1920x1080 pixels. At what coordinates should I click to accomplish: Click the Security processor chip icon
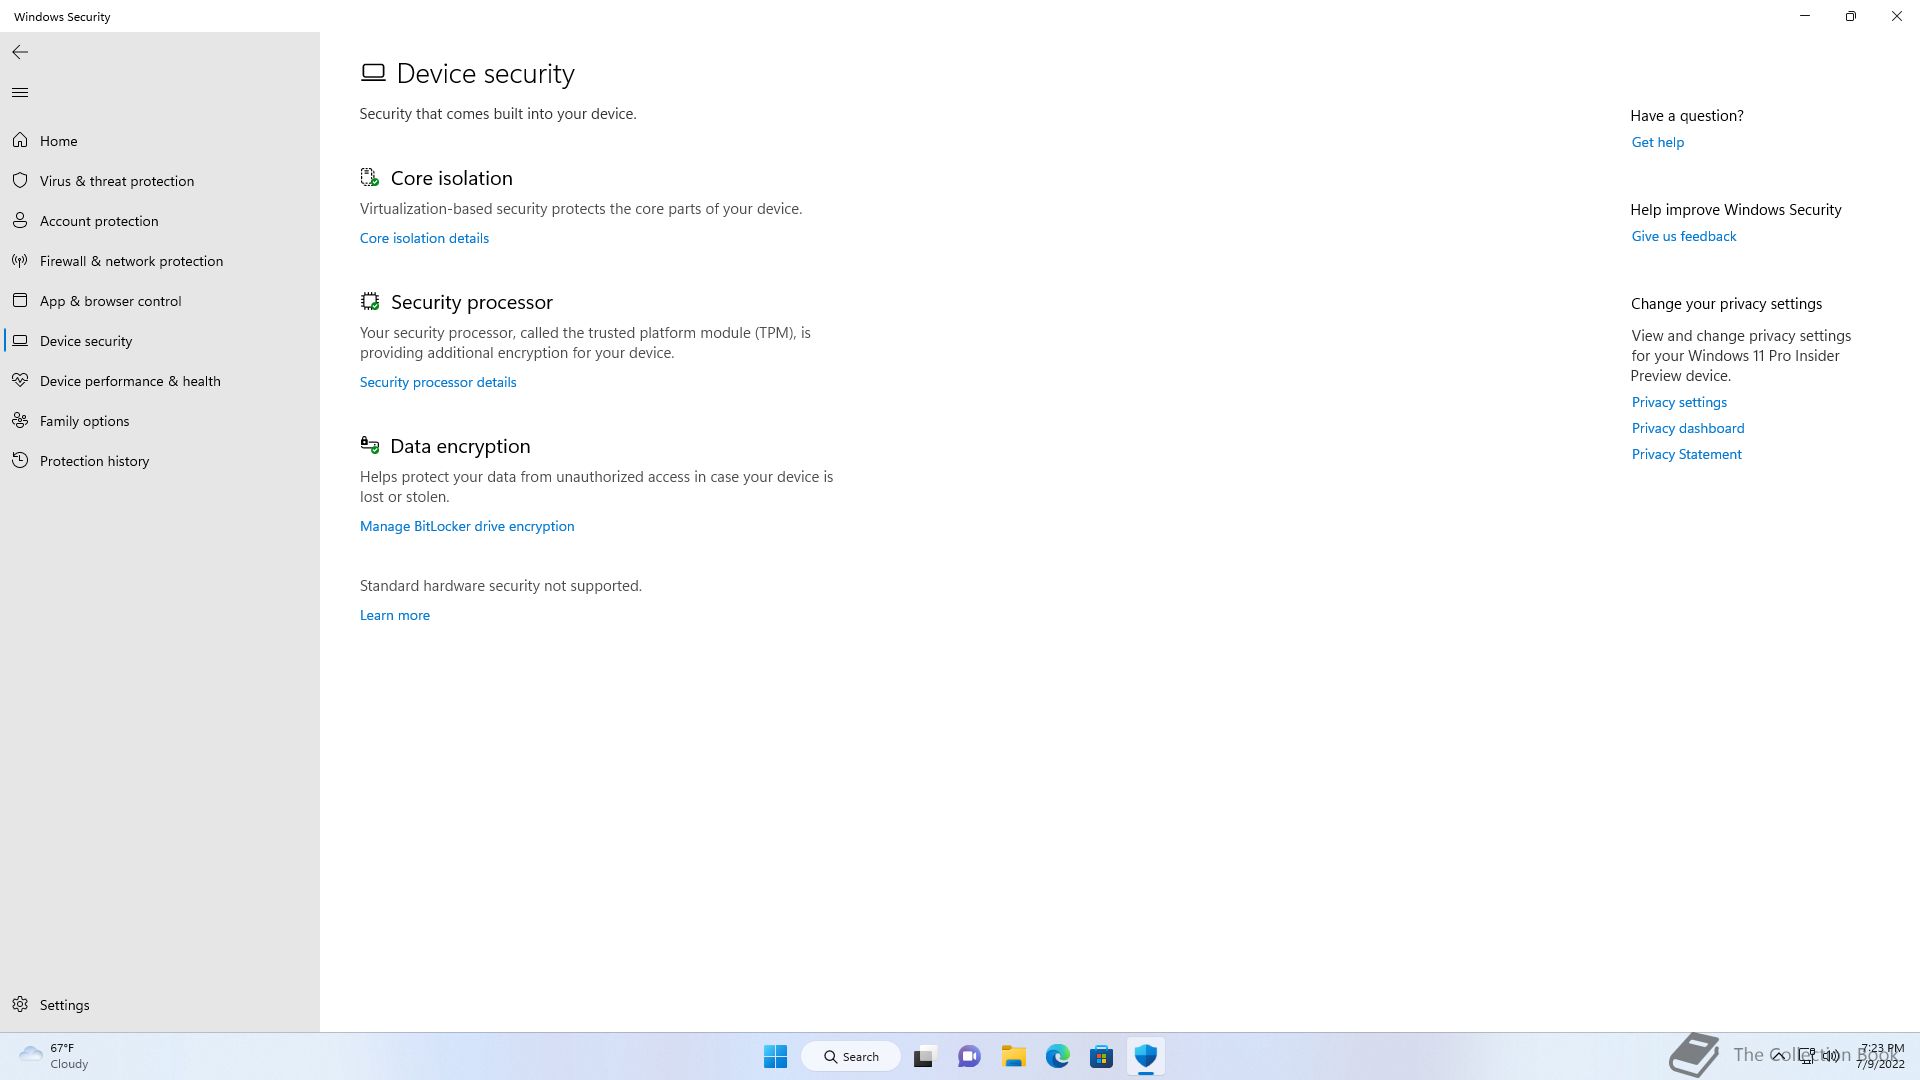(370, 302)
